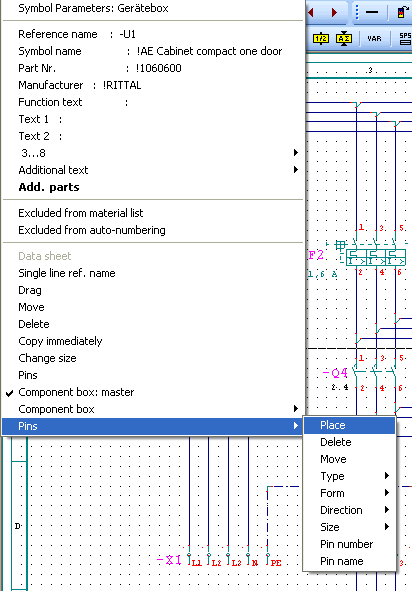The image size is (412, 591).
Task: Click the yellow 1/2 toolbar icon
Action: coord(321,38)
